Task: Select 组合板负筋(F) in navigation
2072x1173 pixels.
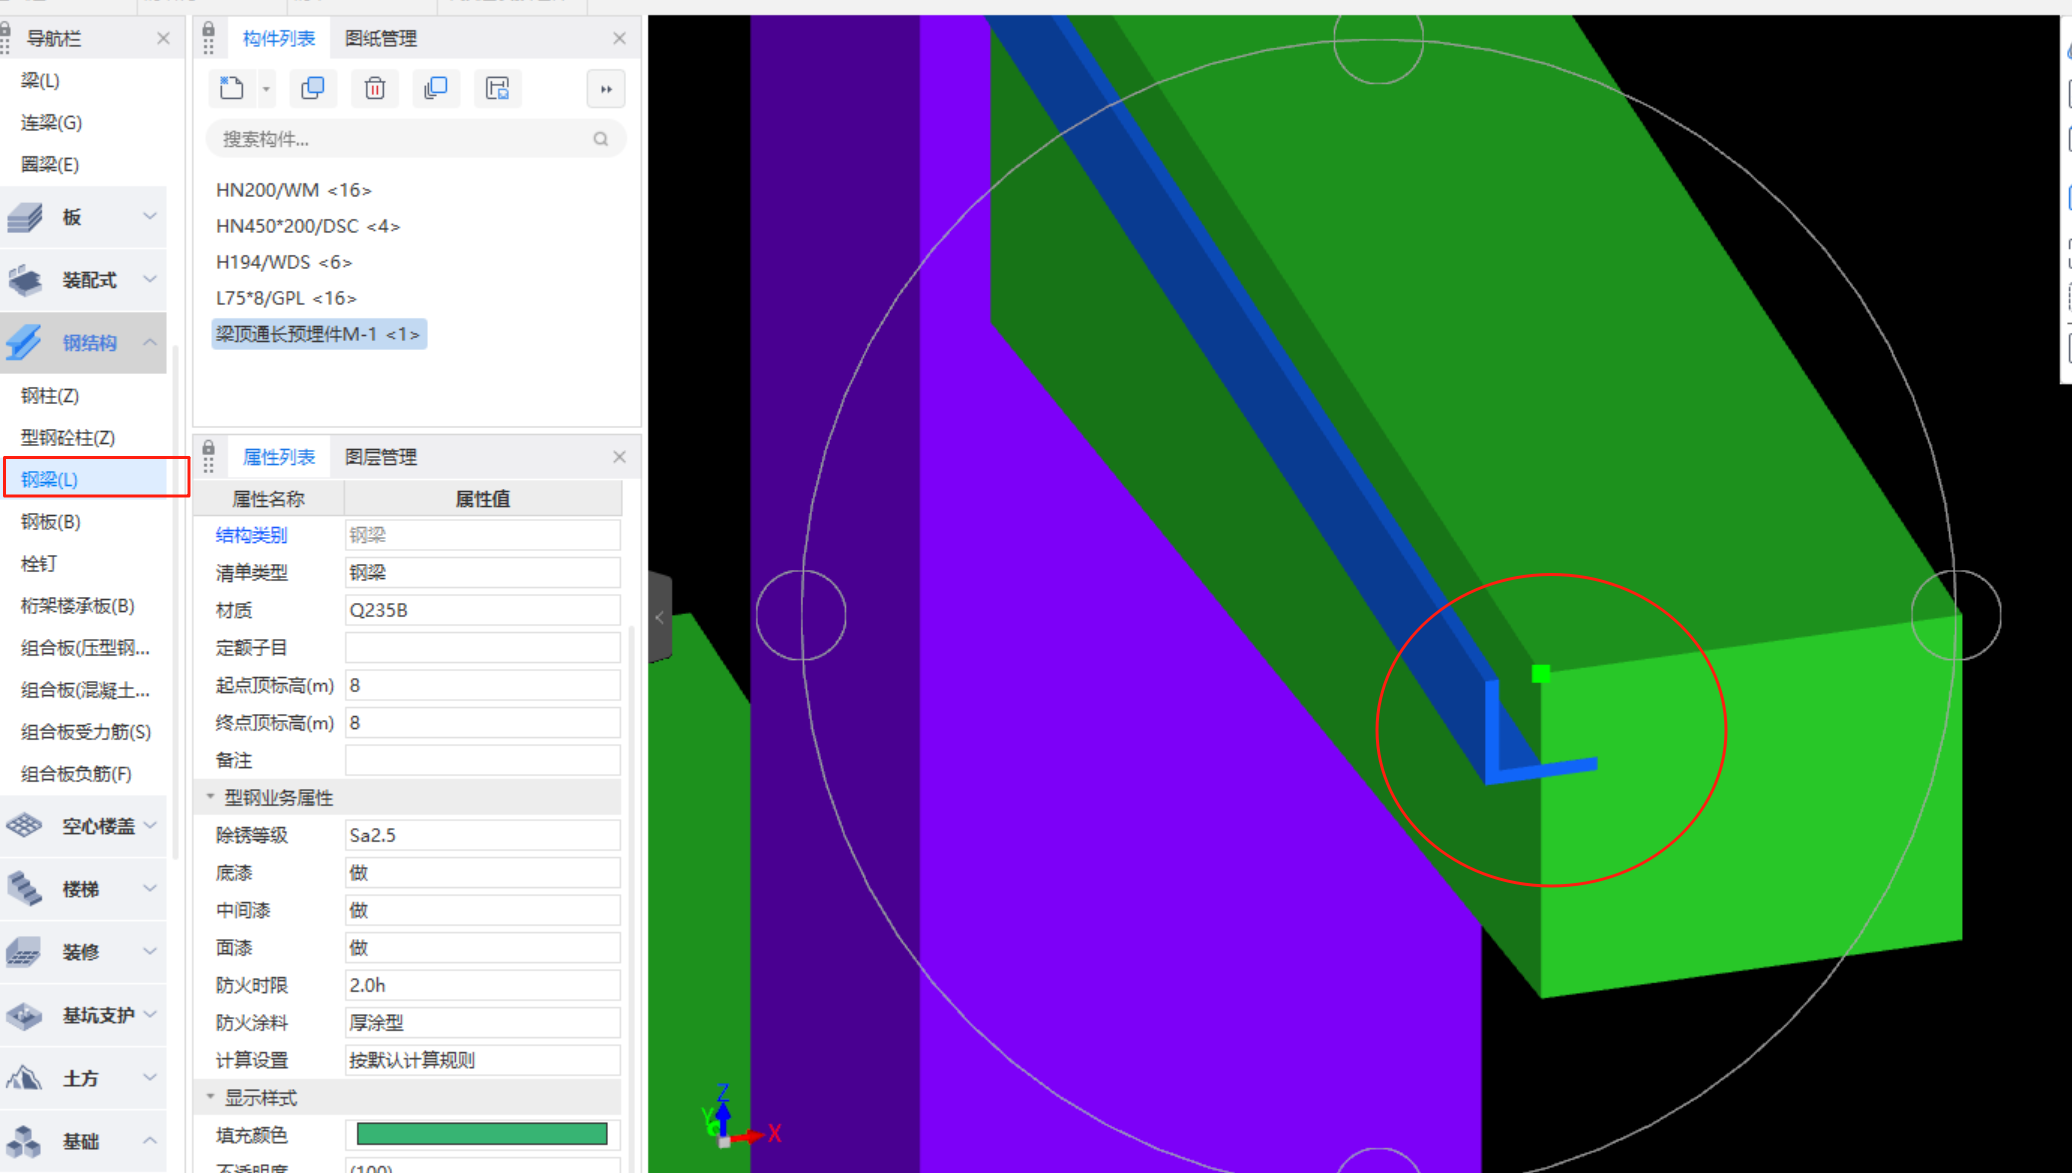Action: (76, 773)
